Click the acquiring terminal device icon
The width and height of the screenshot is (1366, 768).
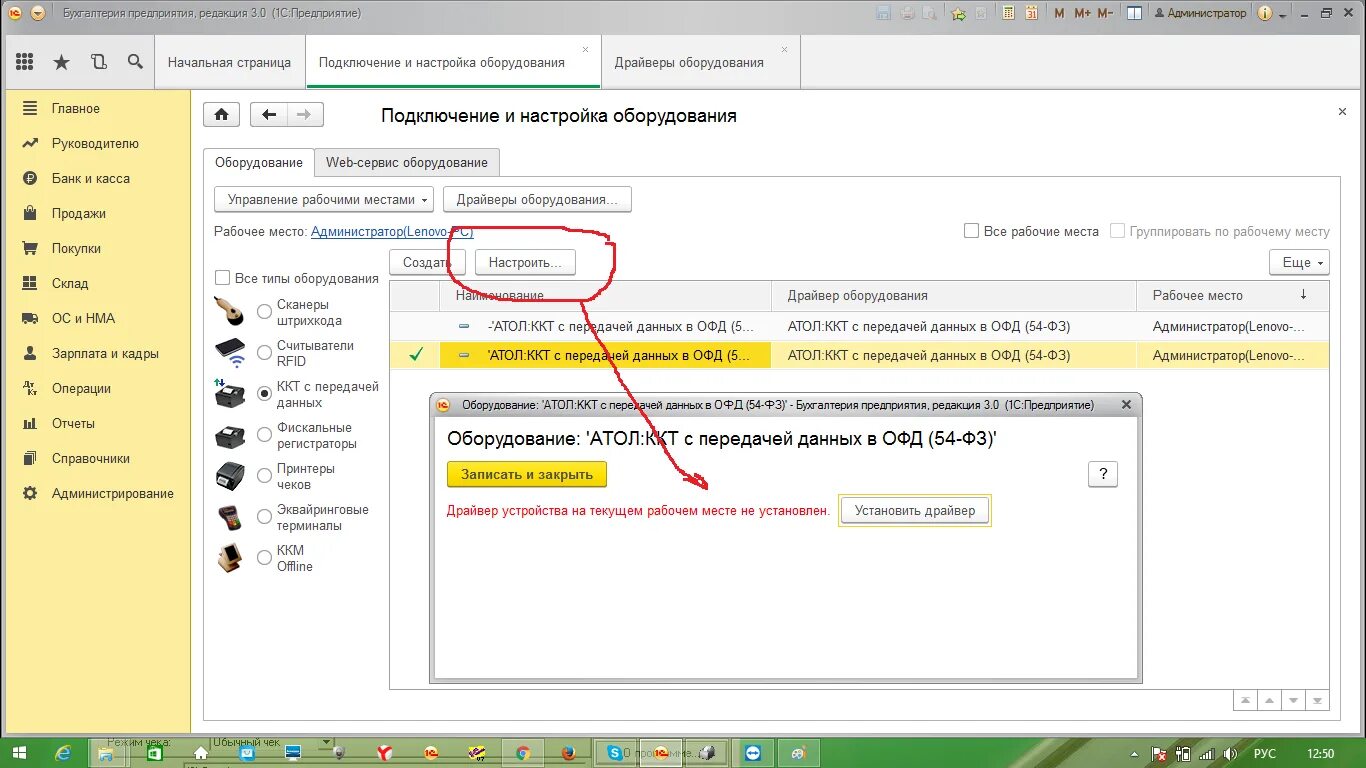(229, 517)
